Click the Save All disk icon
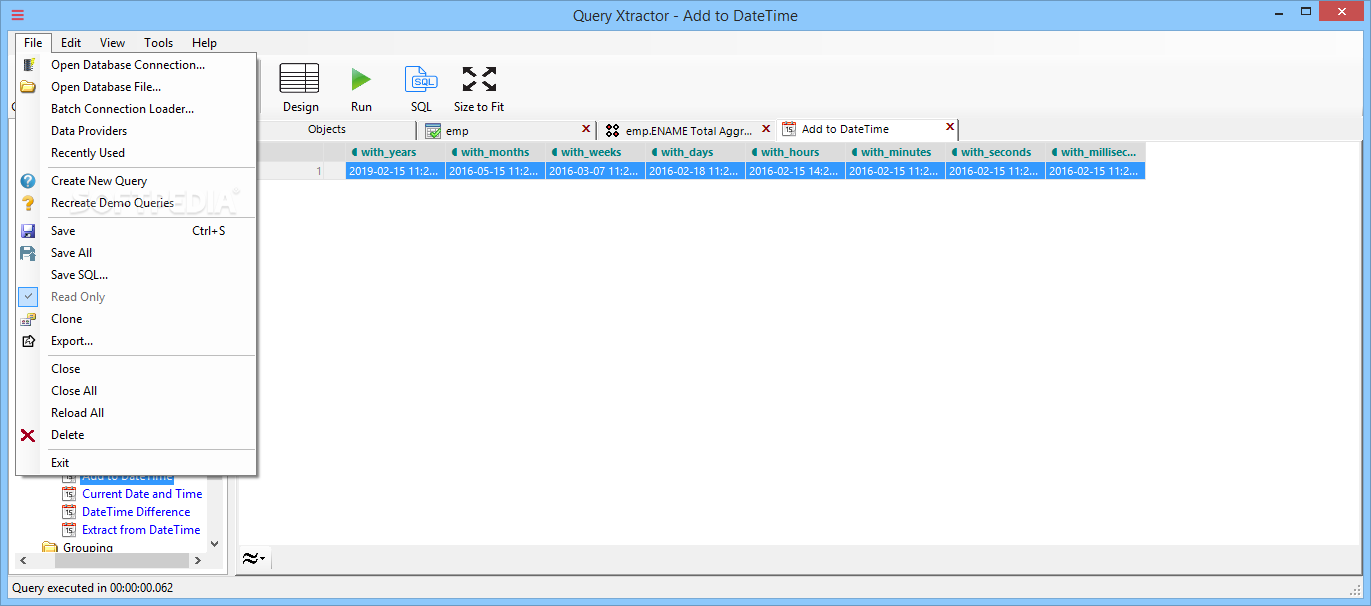Image resolution: width=1371 pixels, height=606 pixels. click(29, 253)
